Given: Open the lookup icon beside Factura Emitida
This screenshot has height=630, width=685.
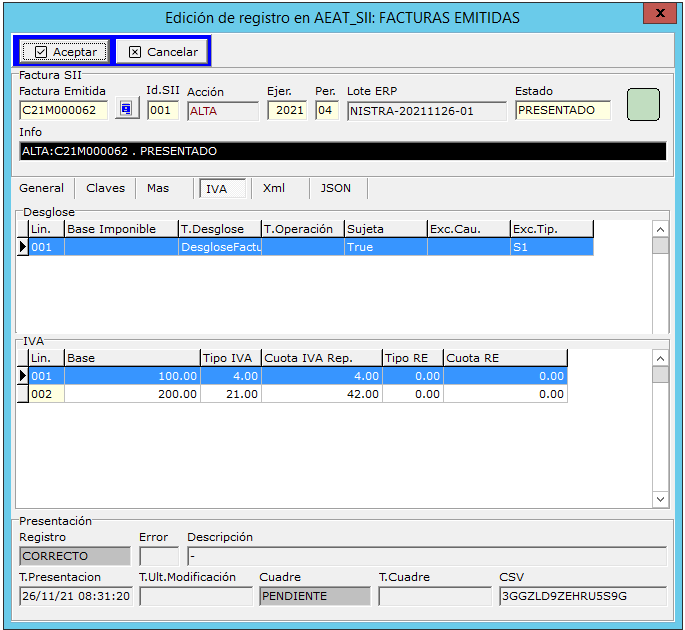Looking at the screenshot, I should (x=127, y=109).
